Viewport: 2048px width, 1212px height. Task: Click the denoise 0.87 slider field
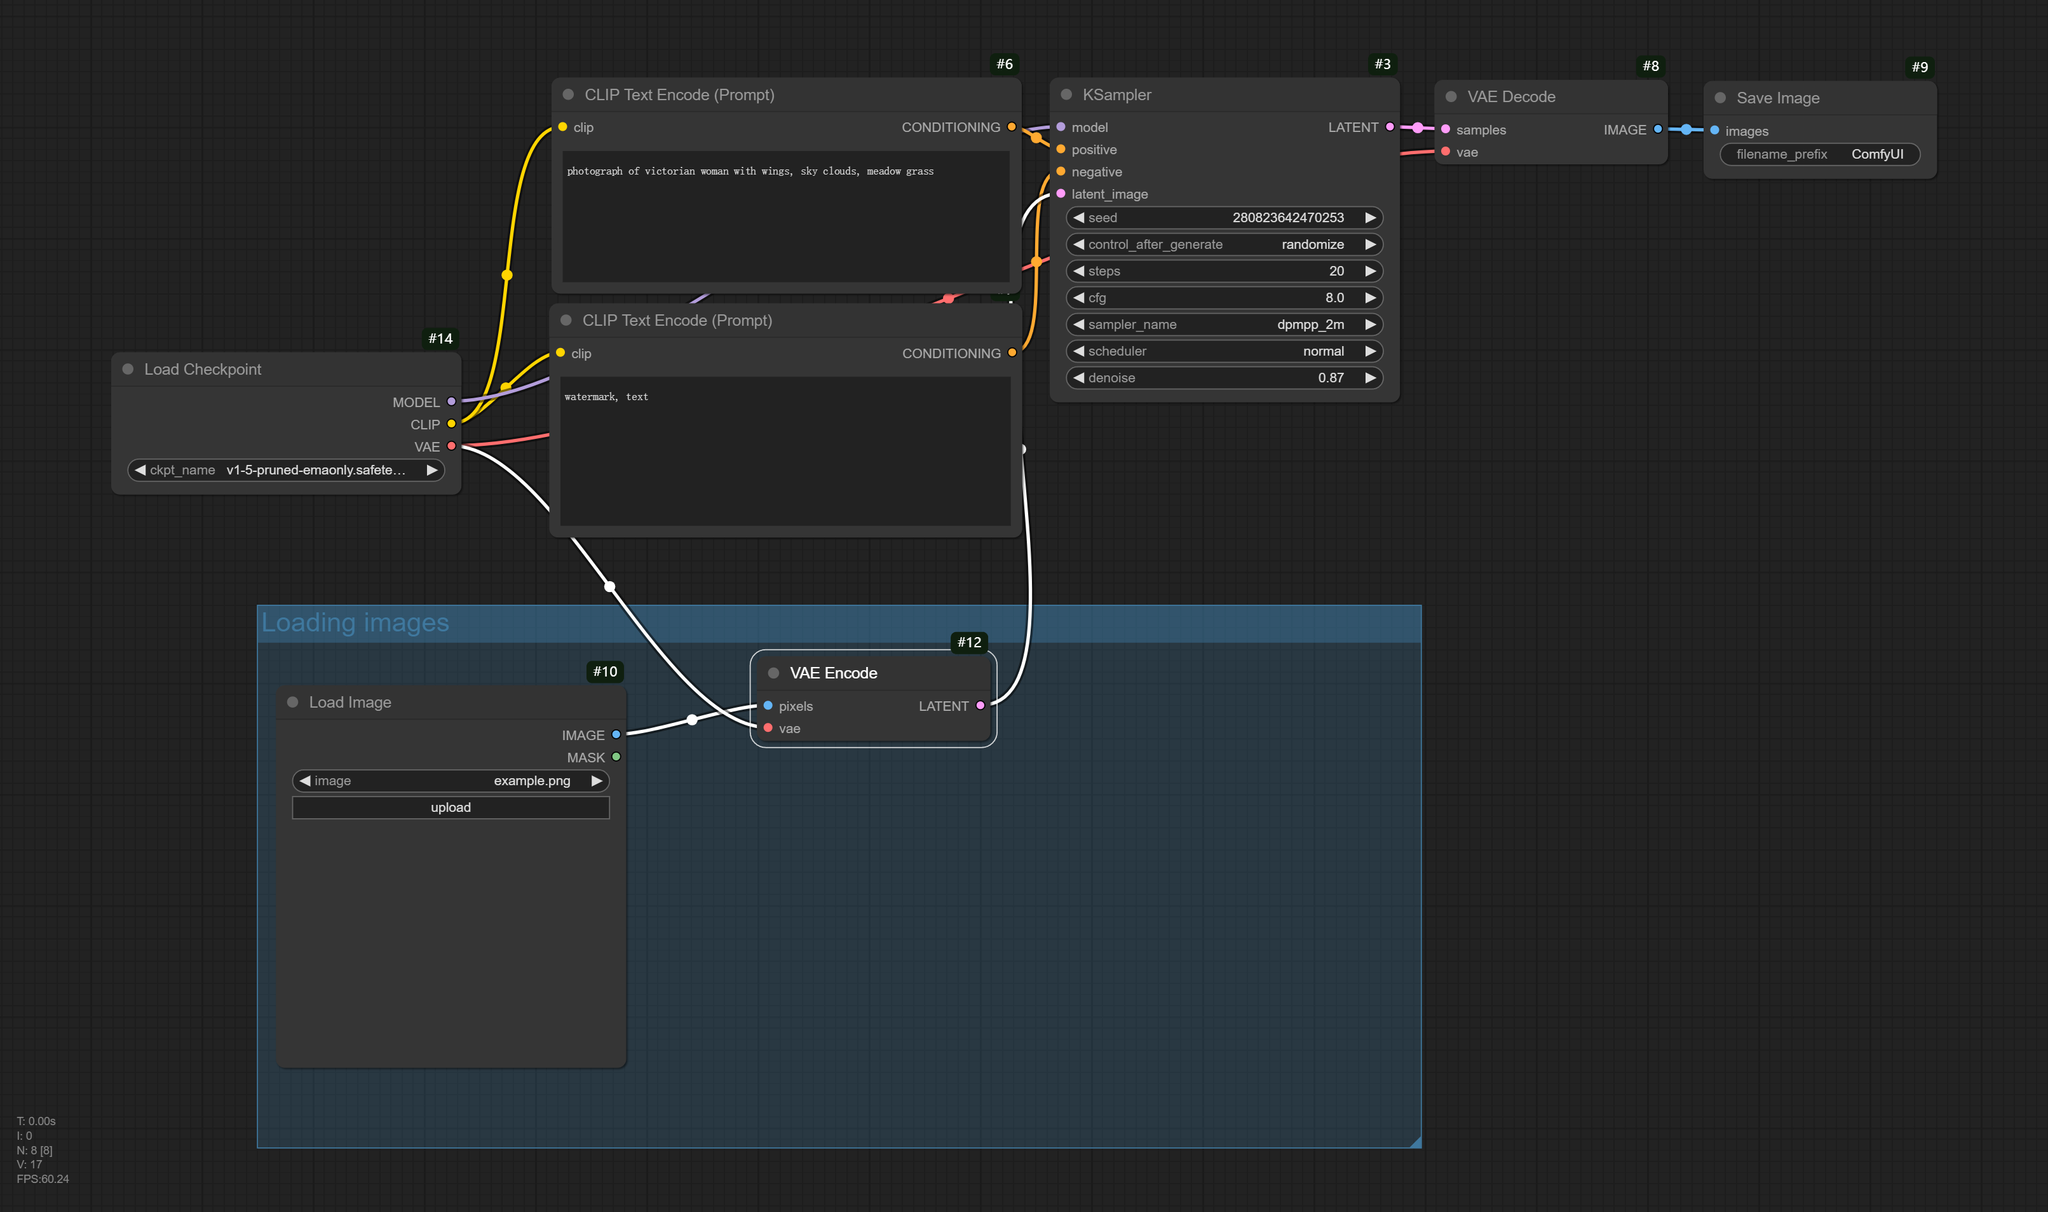coord(1224,378)
